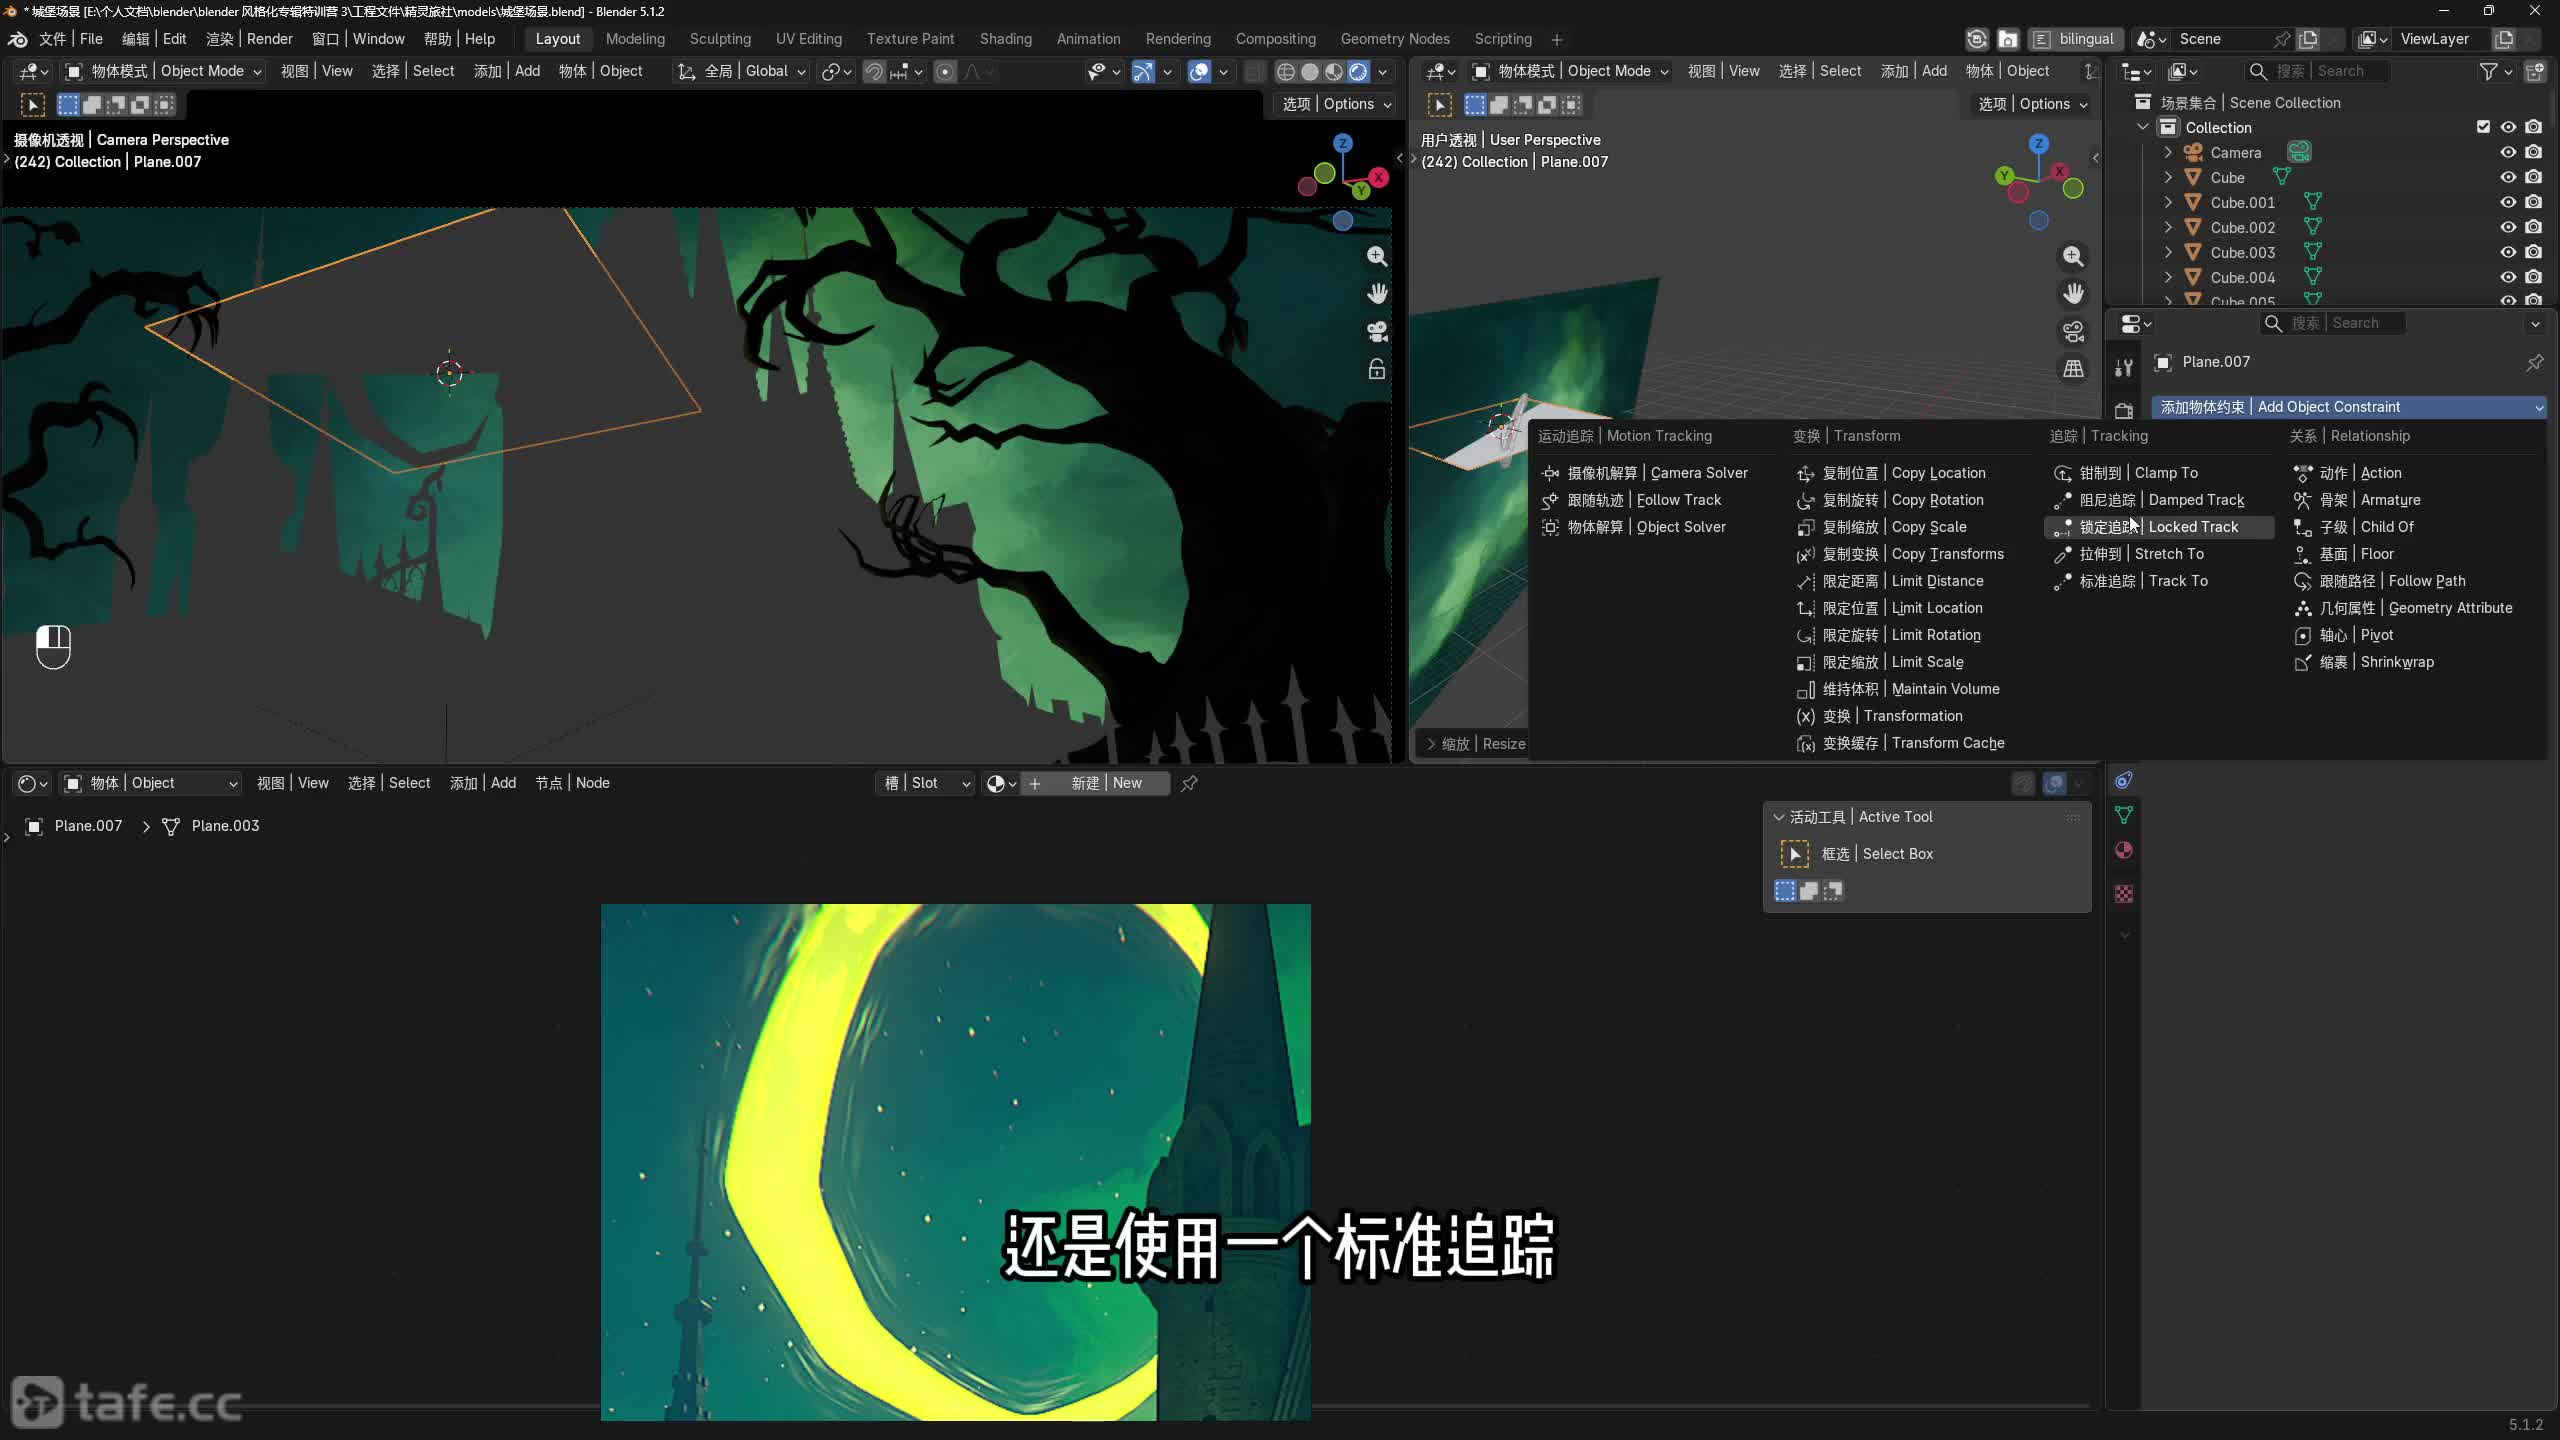Click the zoom magnifier in camera viewport

(x=1377, y=256)
